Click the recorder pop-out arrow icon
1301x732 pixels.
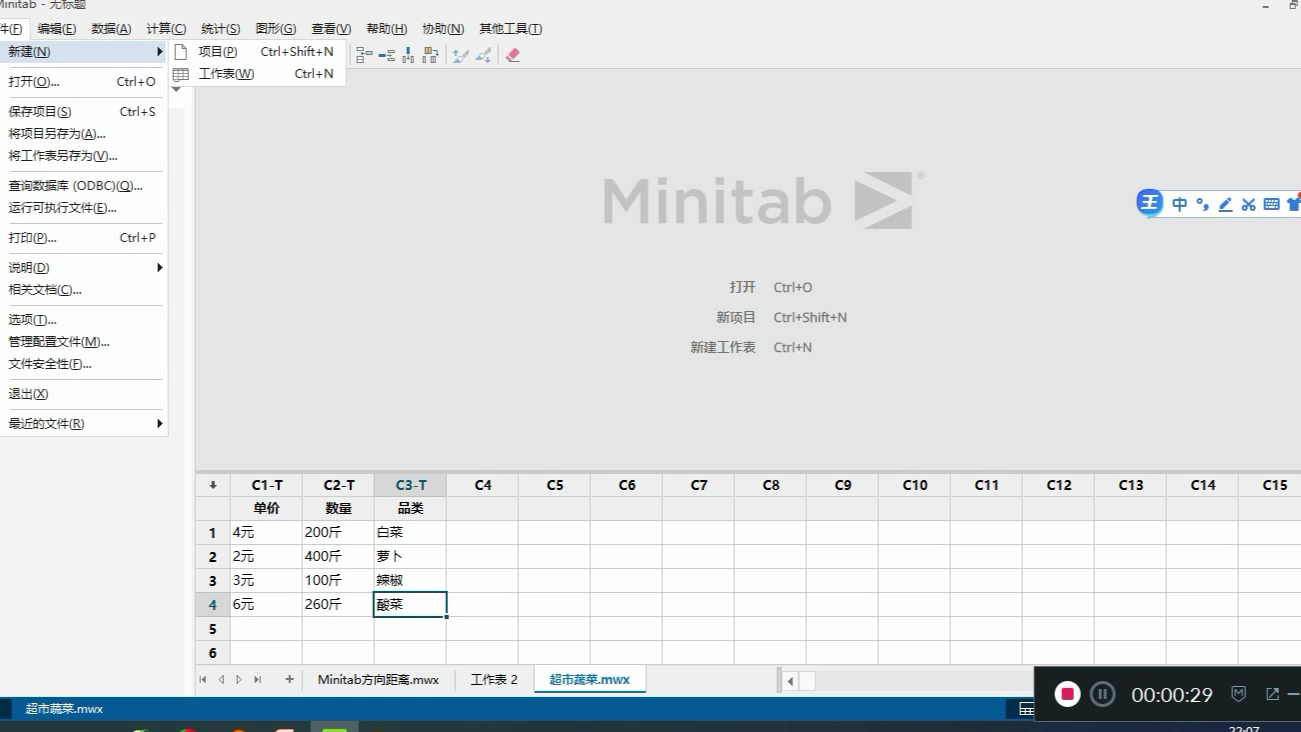1272,694
